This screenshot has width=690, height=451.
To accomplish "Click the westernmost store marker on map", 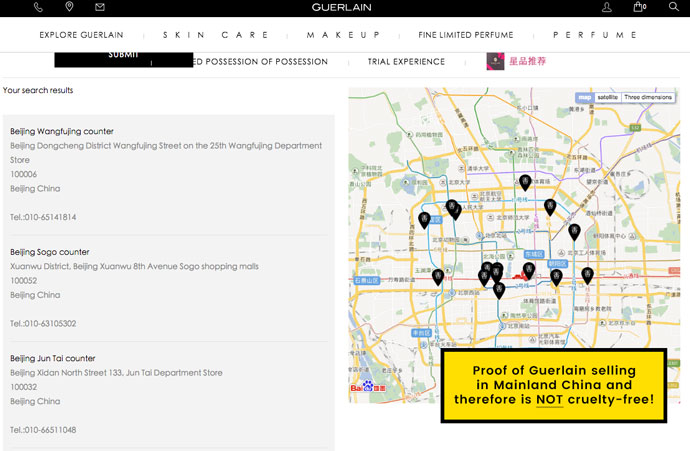I will click(x=424, y=220).
